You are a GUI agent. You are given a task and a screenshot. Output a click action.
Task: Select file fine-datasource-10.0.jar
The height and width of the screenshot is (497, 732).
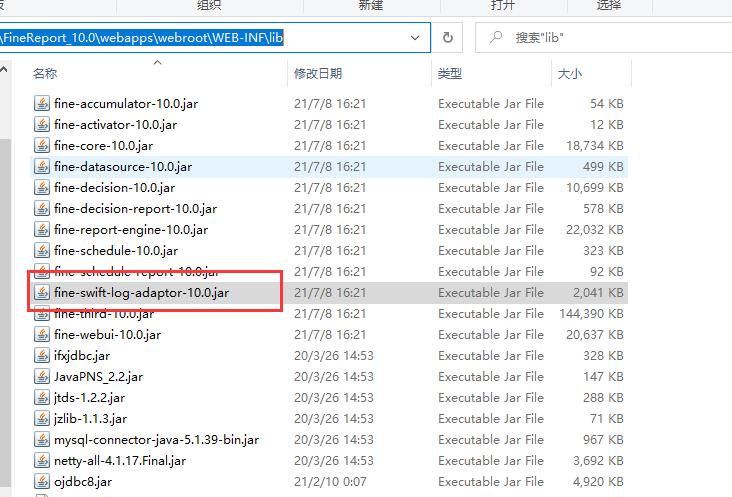pos(123,166)
